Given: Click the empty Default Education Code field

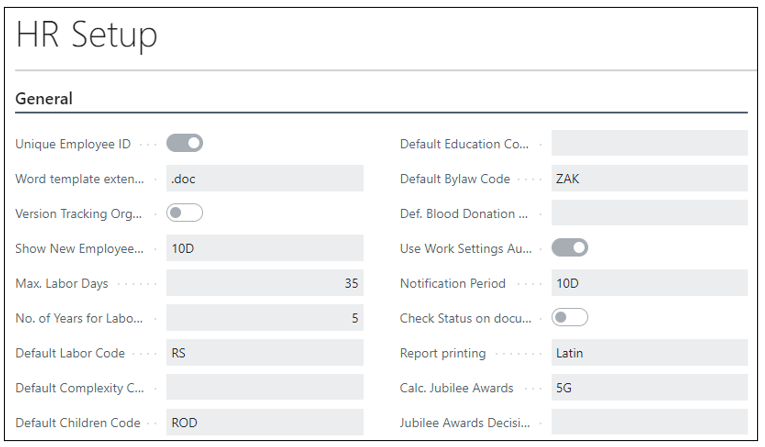Looking at the screenshot, I should [x=649, y=144].
